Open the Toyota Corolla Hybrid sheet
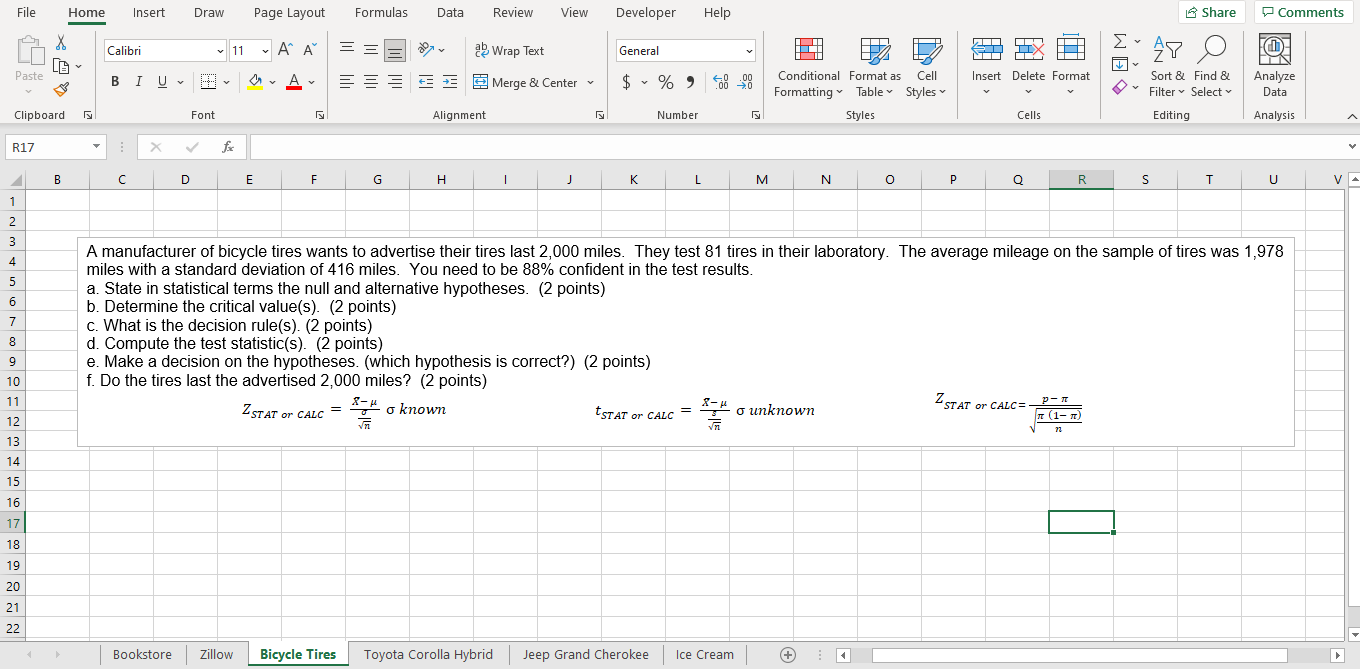 [x=428, y=654]
